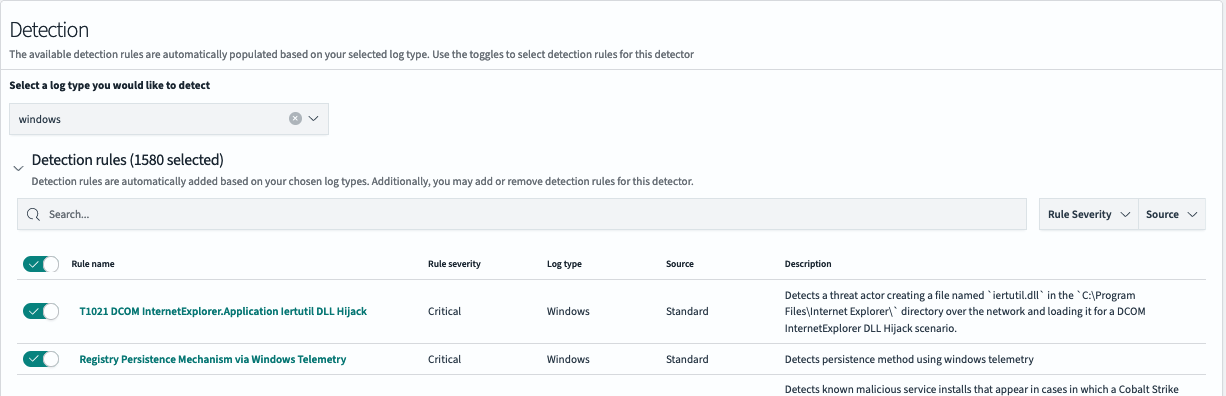This screenshot has width=1226, height=396.
Task: Toggle all rules in header row
Action: (x=41, y=264)
